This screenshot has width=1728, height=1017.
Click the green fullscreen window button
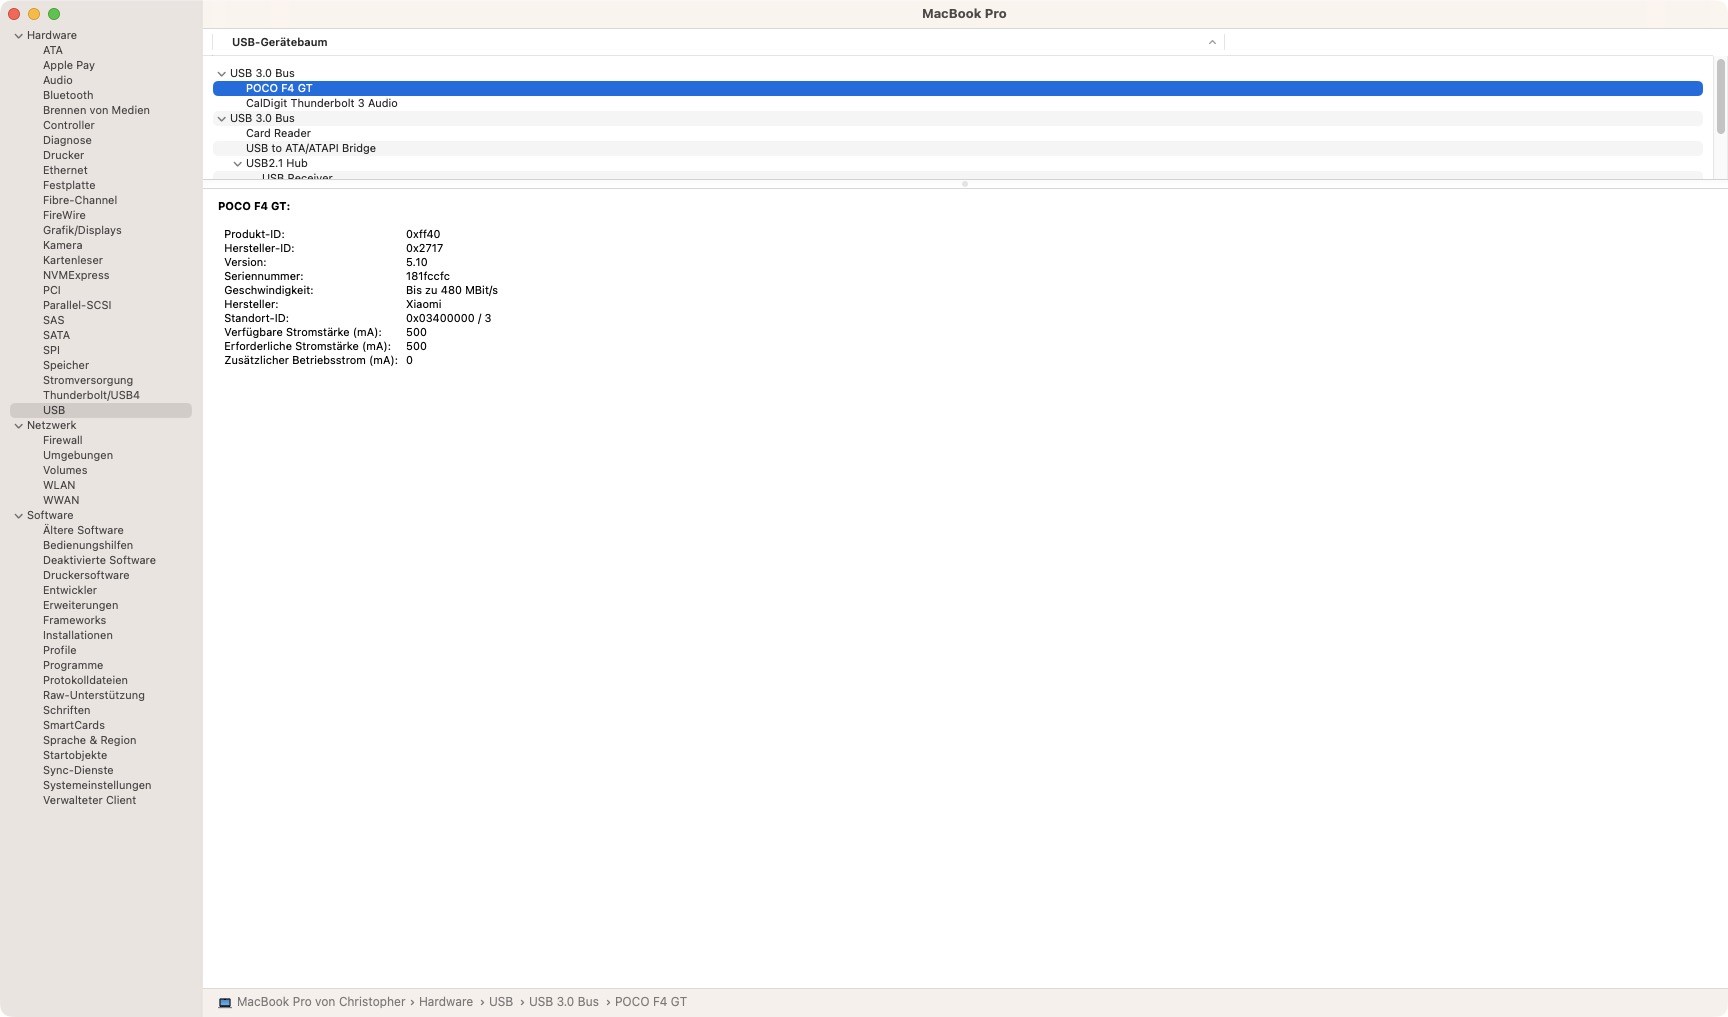pyautogui.click(x=54, y=14)
